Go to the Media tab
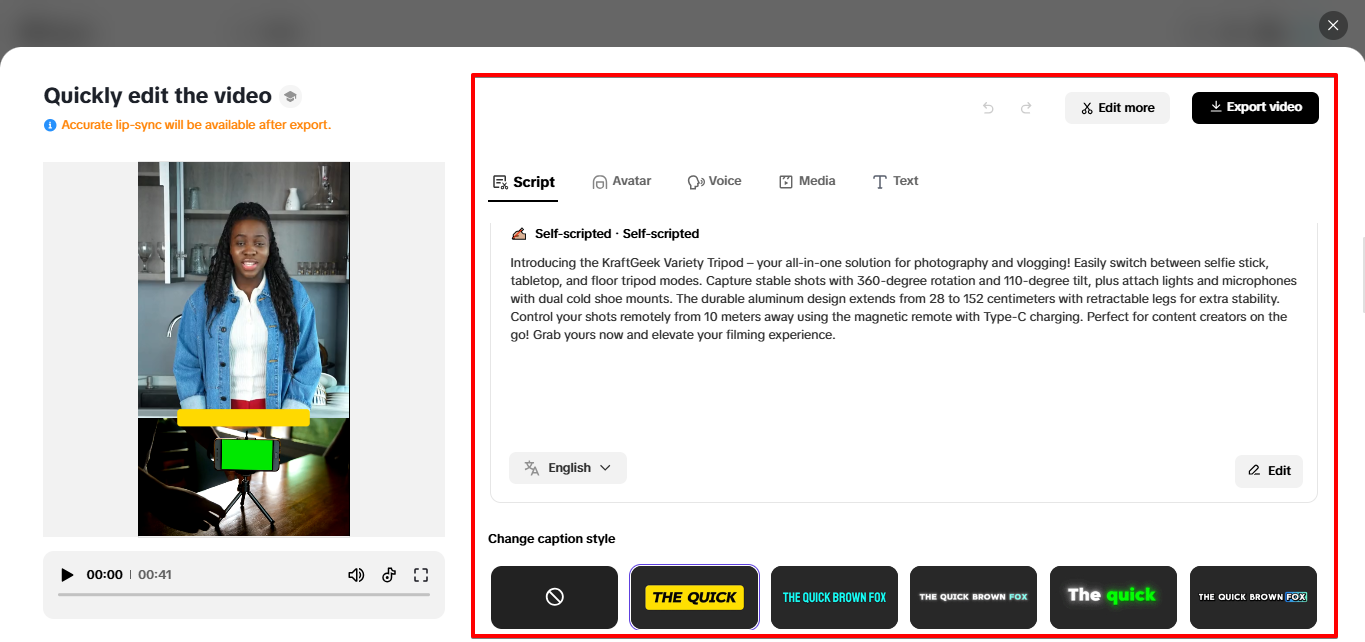The image size is (1365, 642). coord(806,181)
